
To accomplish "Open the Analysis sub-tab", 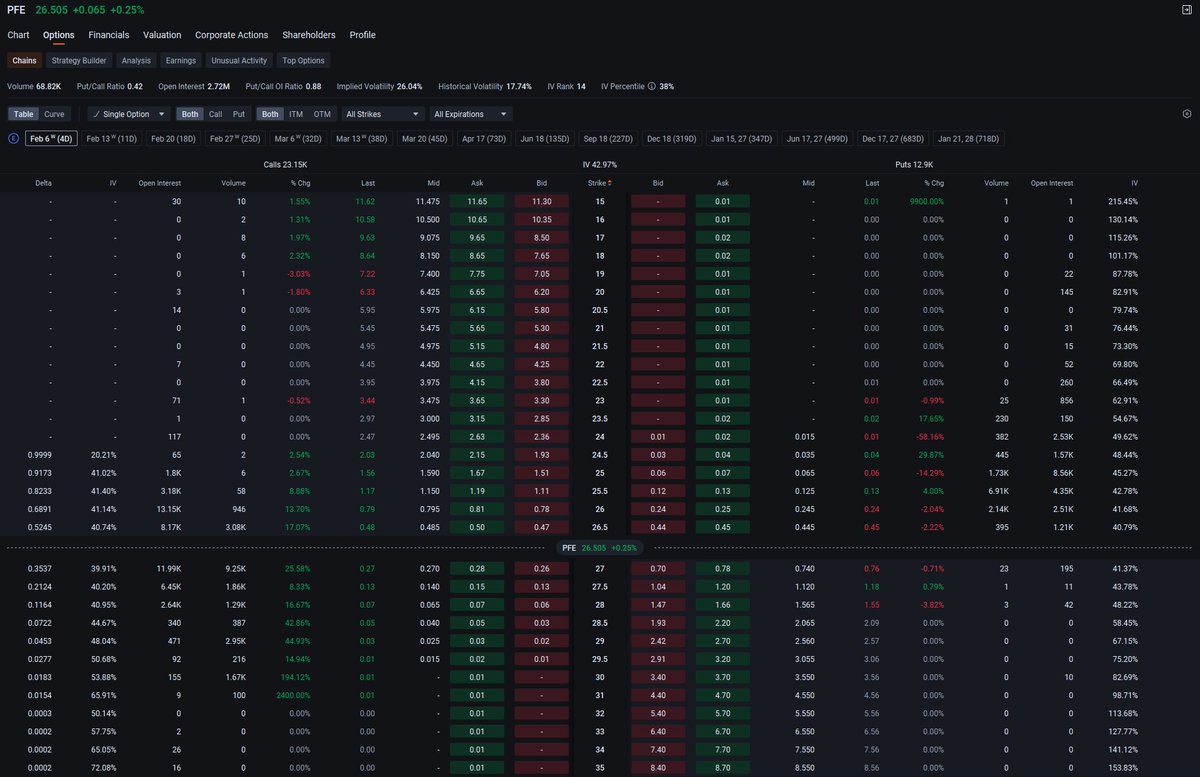I will [x=136, y=61].
